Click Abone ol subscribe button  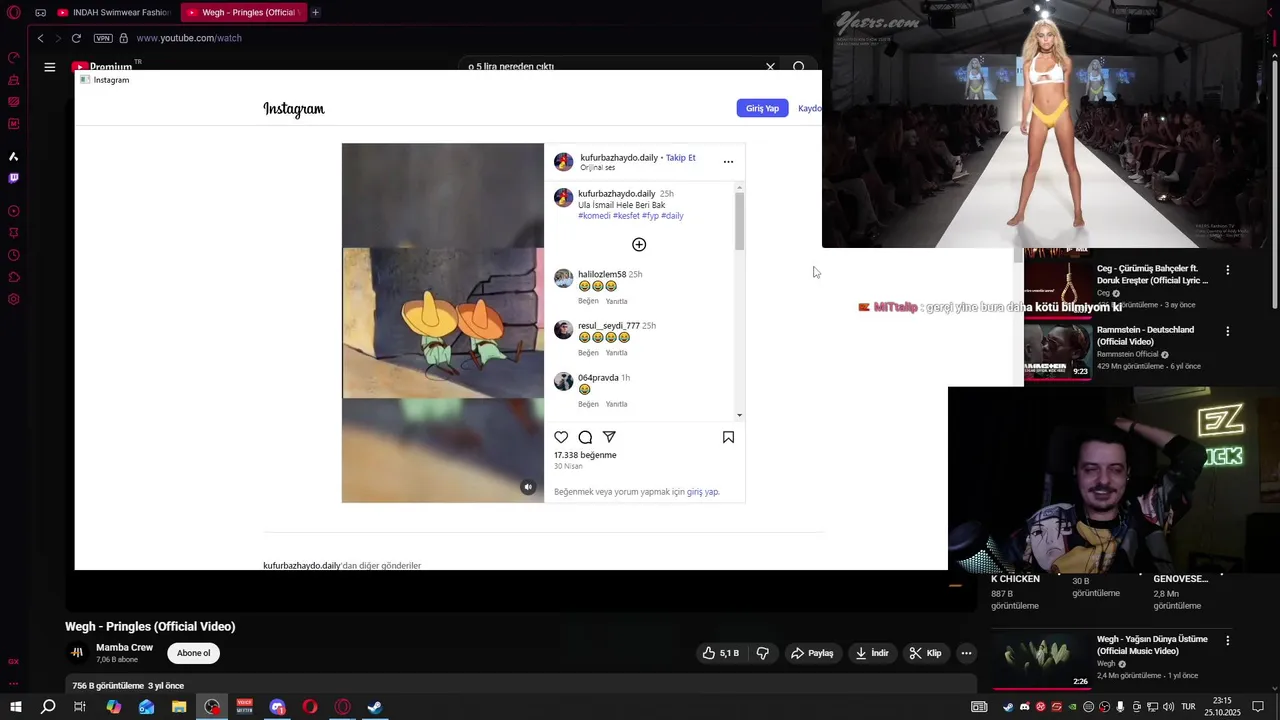tap(193, 653)
